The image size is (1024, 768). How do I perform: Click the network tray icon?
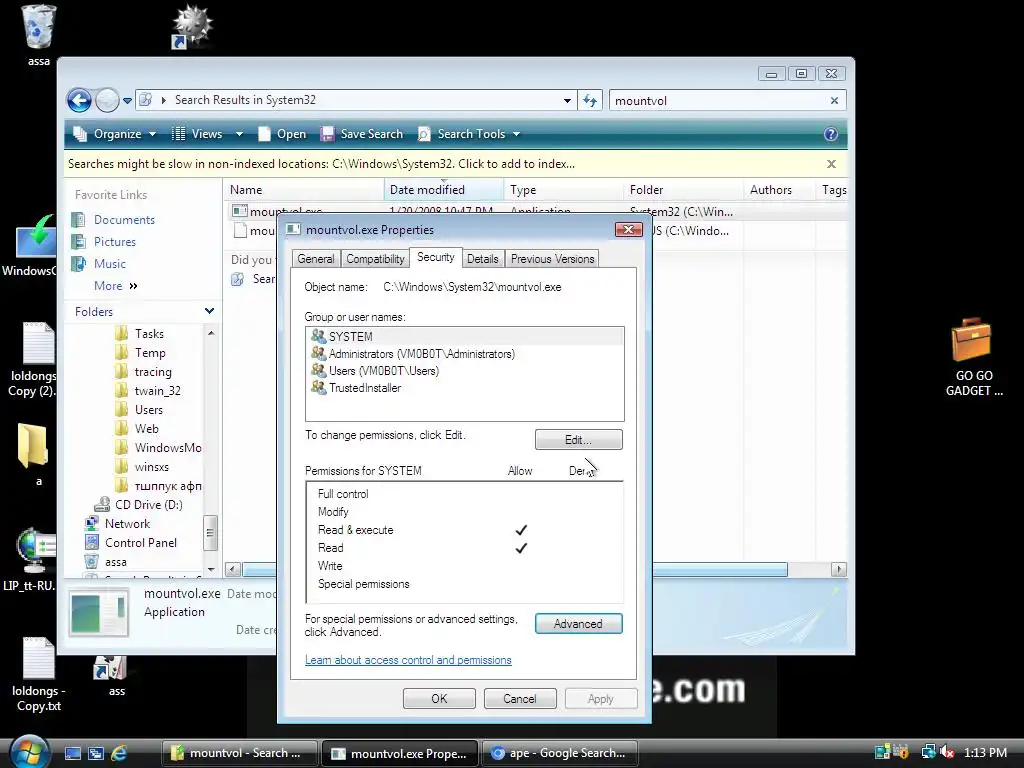[x=928, y=753]
